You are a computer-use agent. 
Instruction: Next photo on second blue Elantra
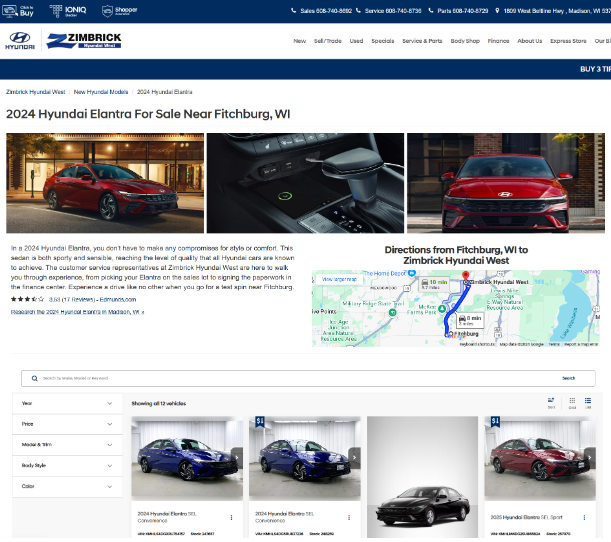(x=354, y=458)
